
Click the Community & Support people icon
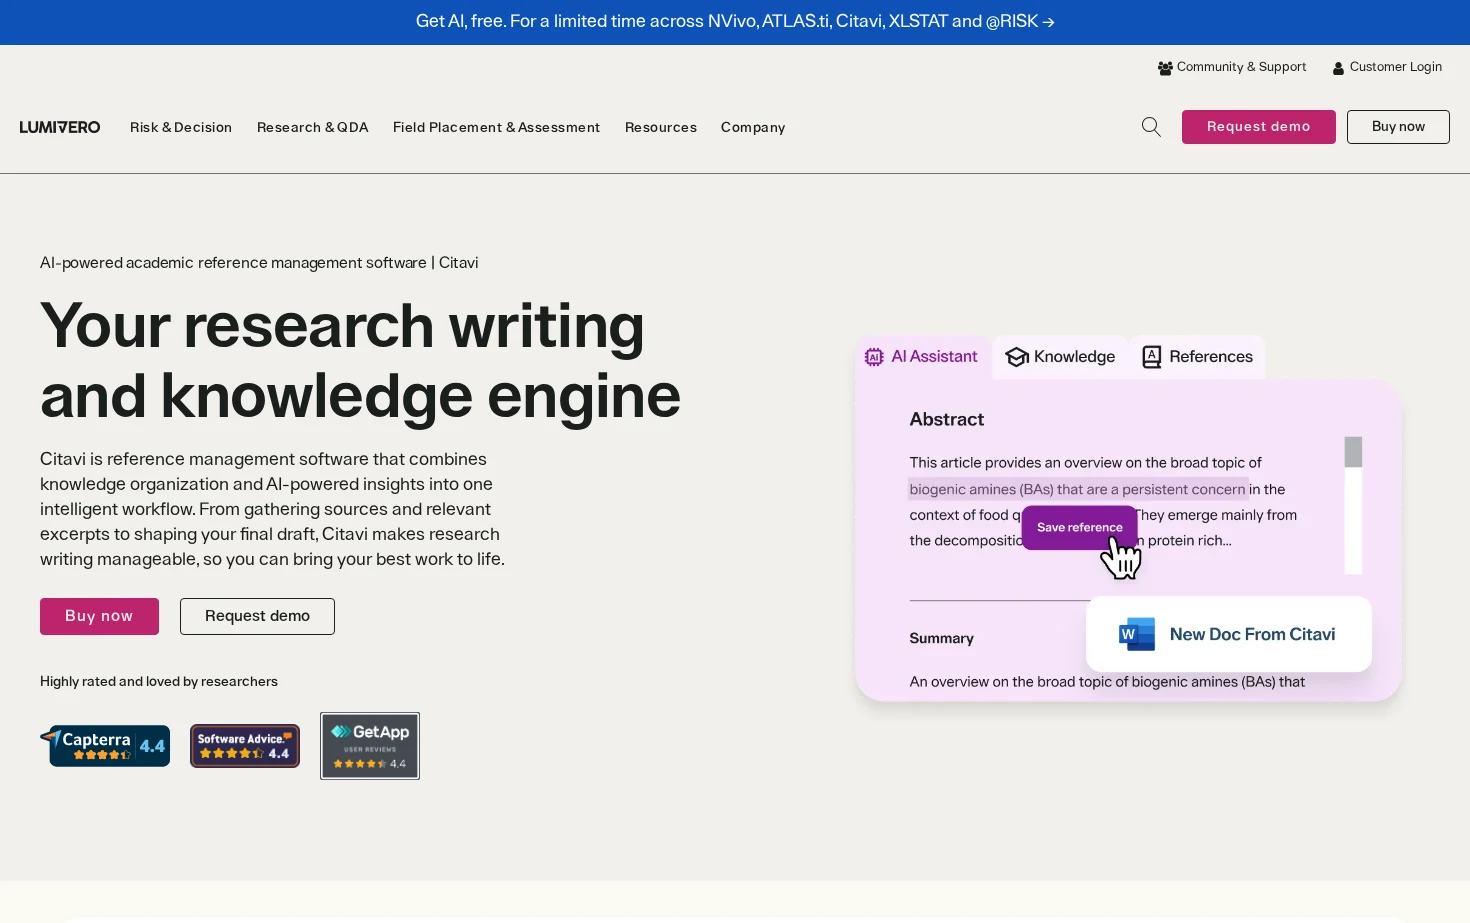click(1165, 68)
